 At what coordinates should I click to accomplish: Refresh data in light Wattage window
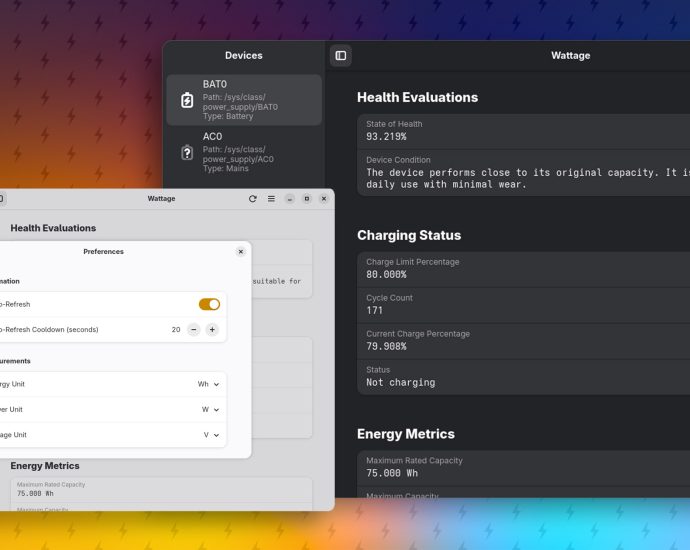point(253,199)
